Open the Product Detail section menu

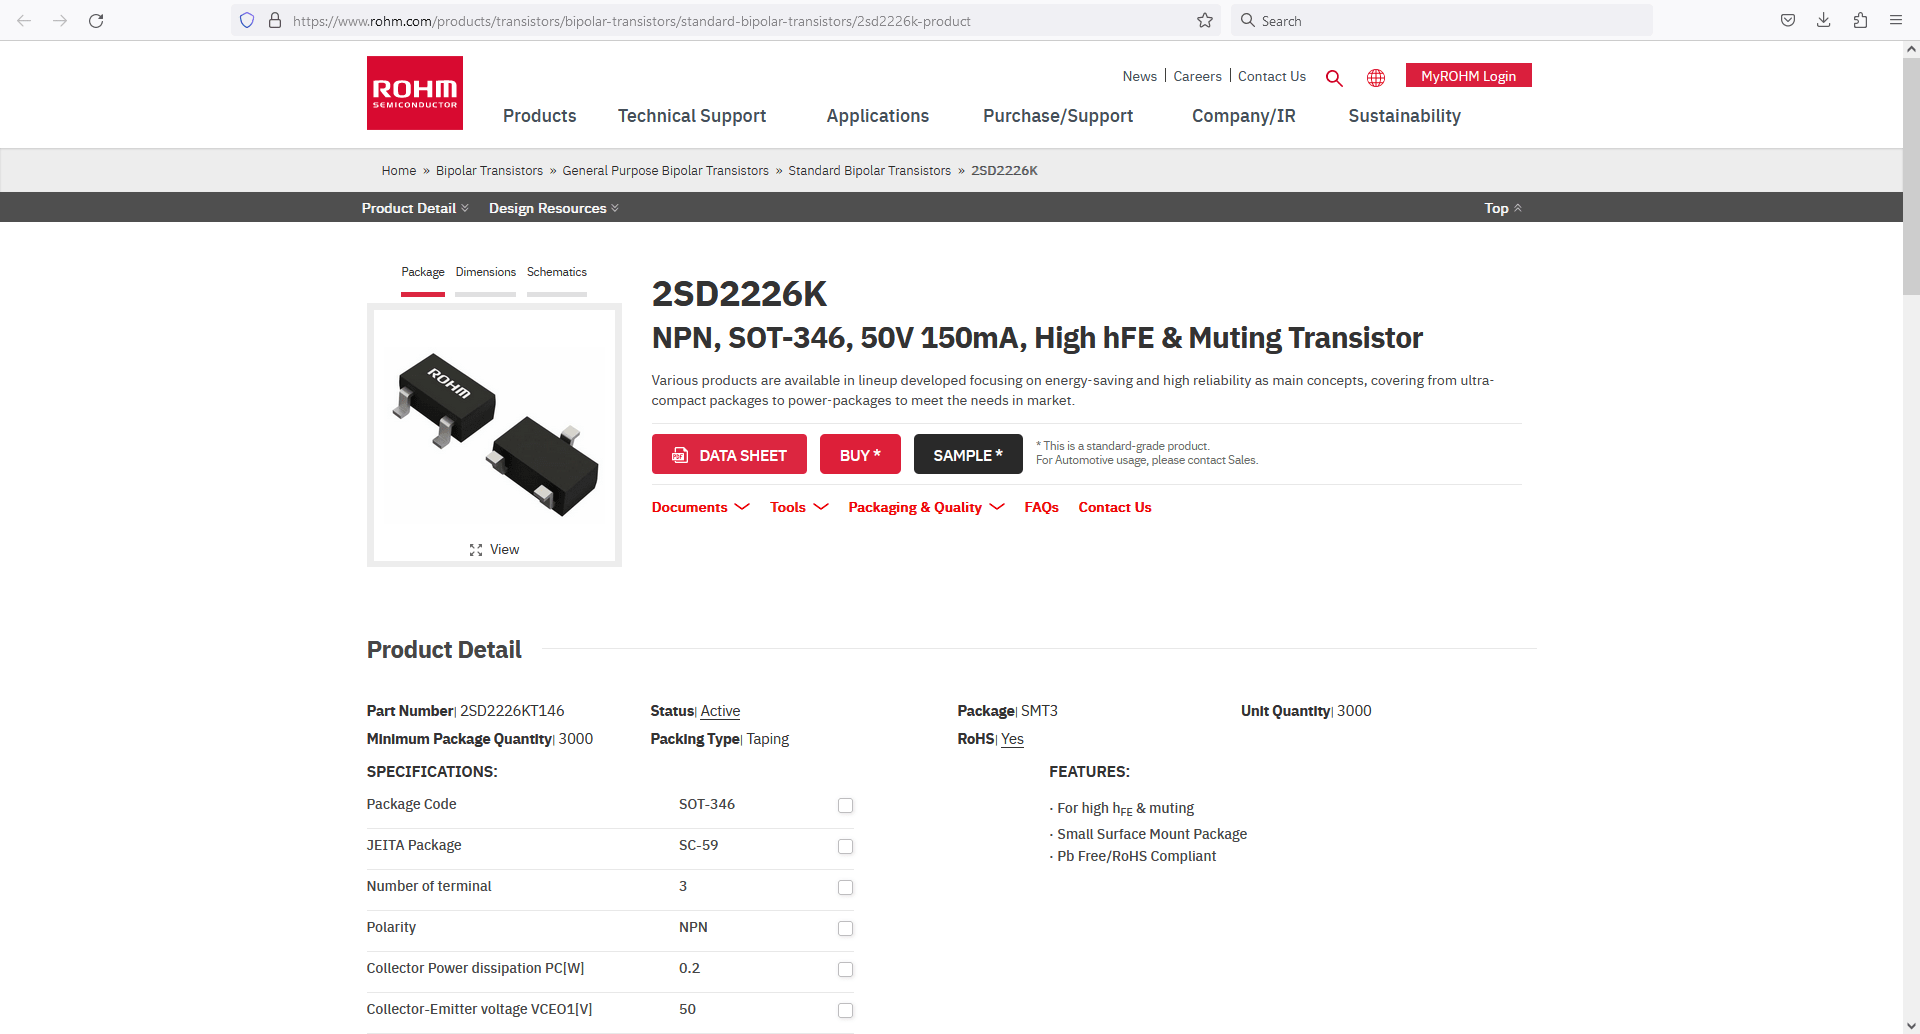click(x=415, y=208)
